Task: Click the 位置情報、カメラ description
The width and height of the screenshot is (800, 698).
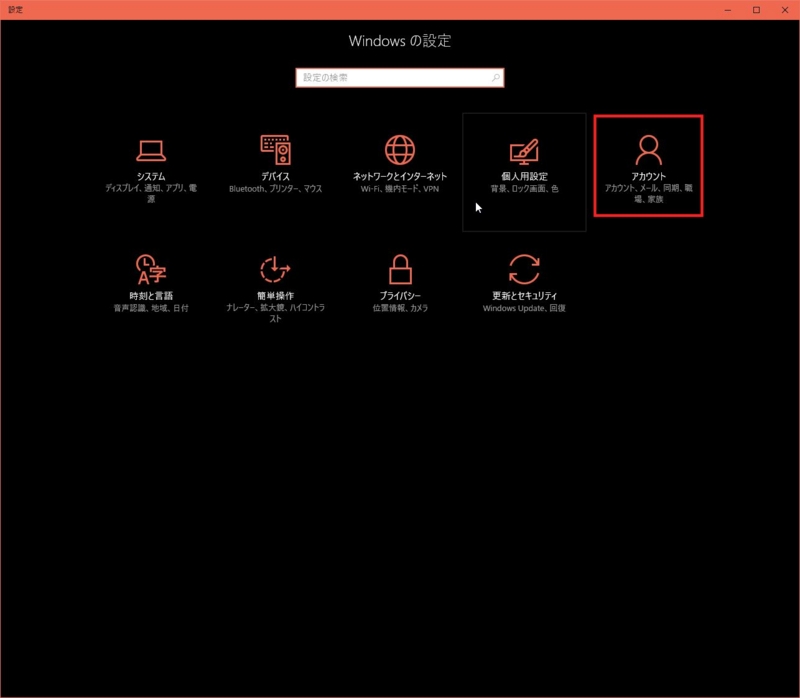Action: pyautogui.click(x=400, y=308)
